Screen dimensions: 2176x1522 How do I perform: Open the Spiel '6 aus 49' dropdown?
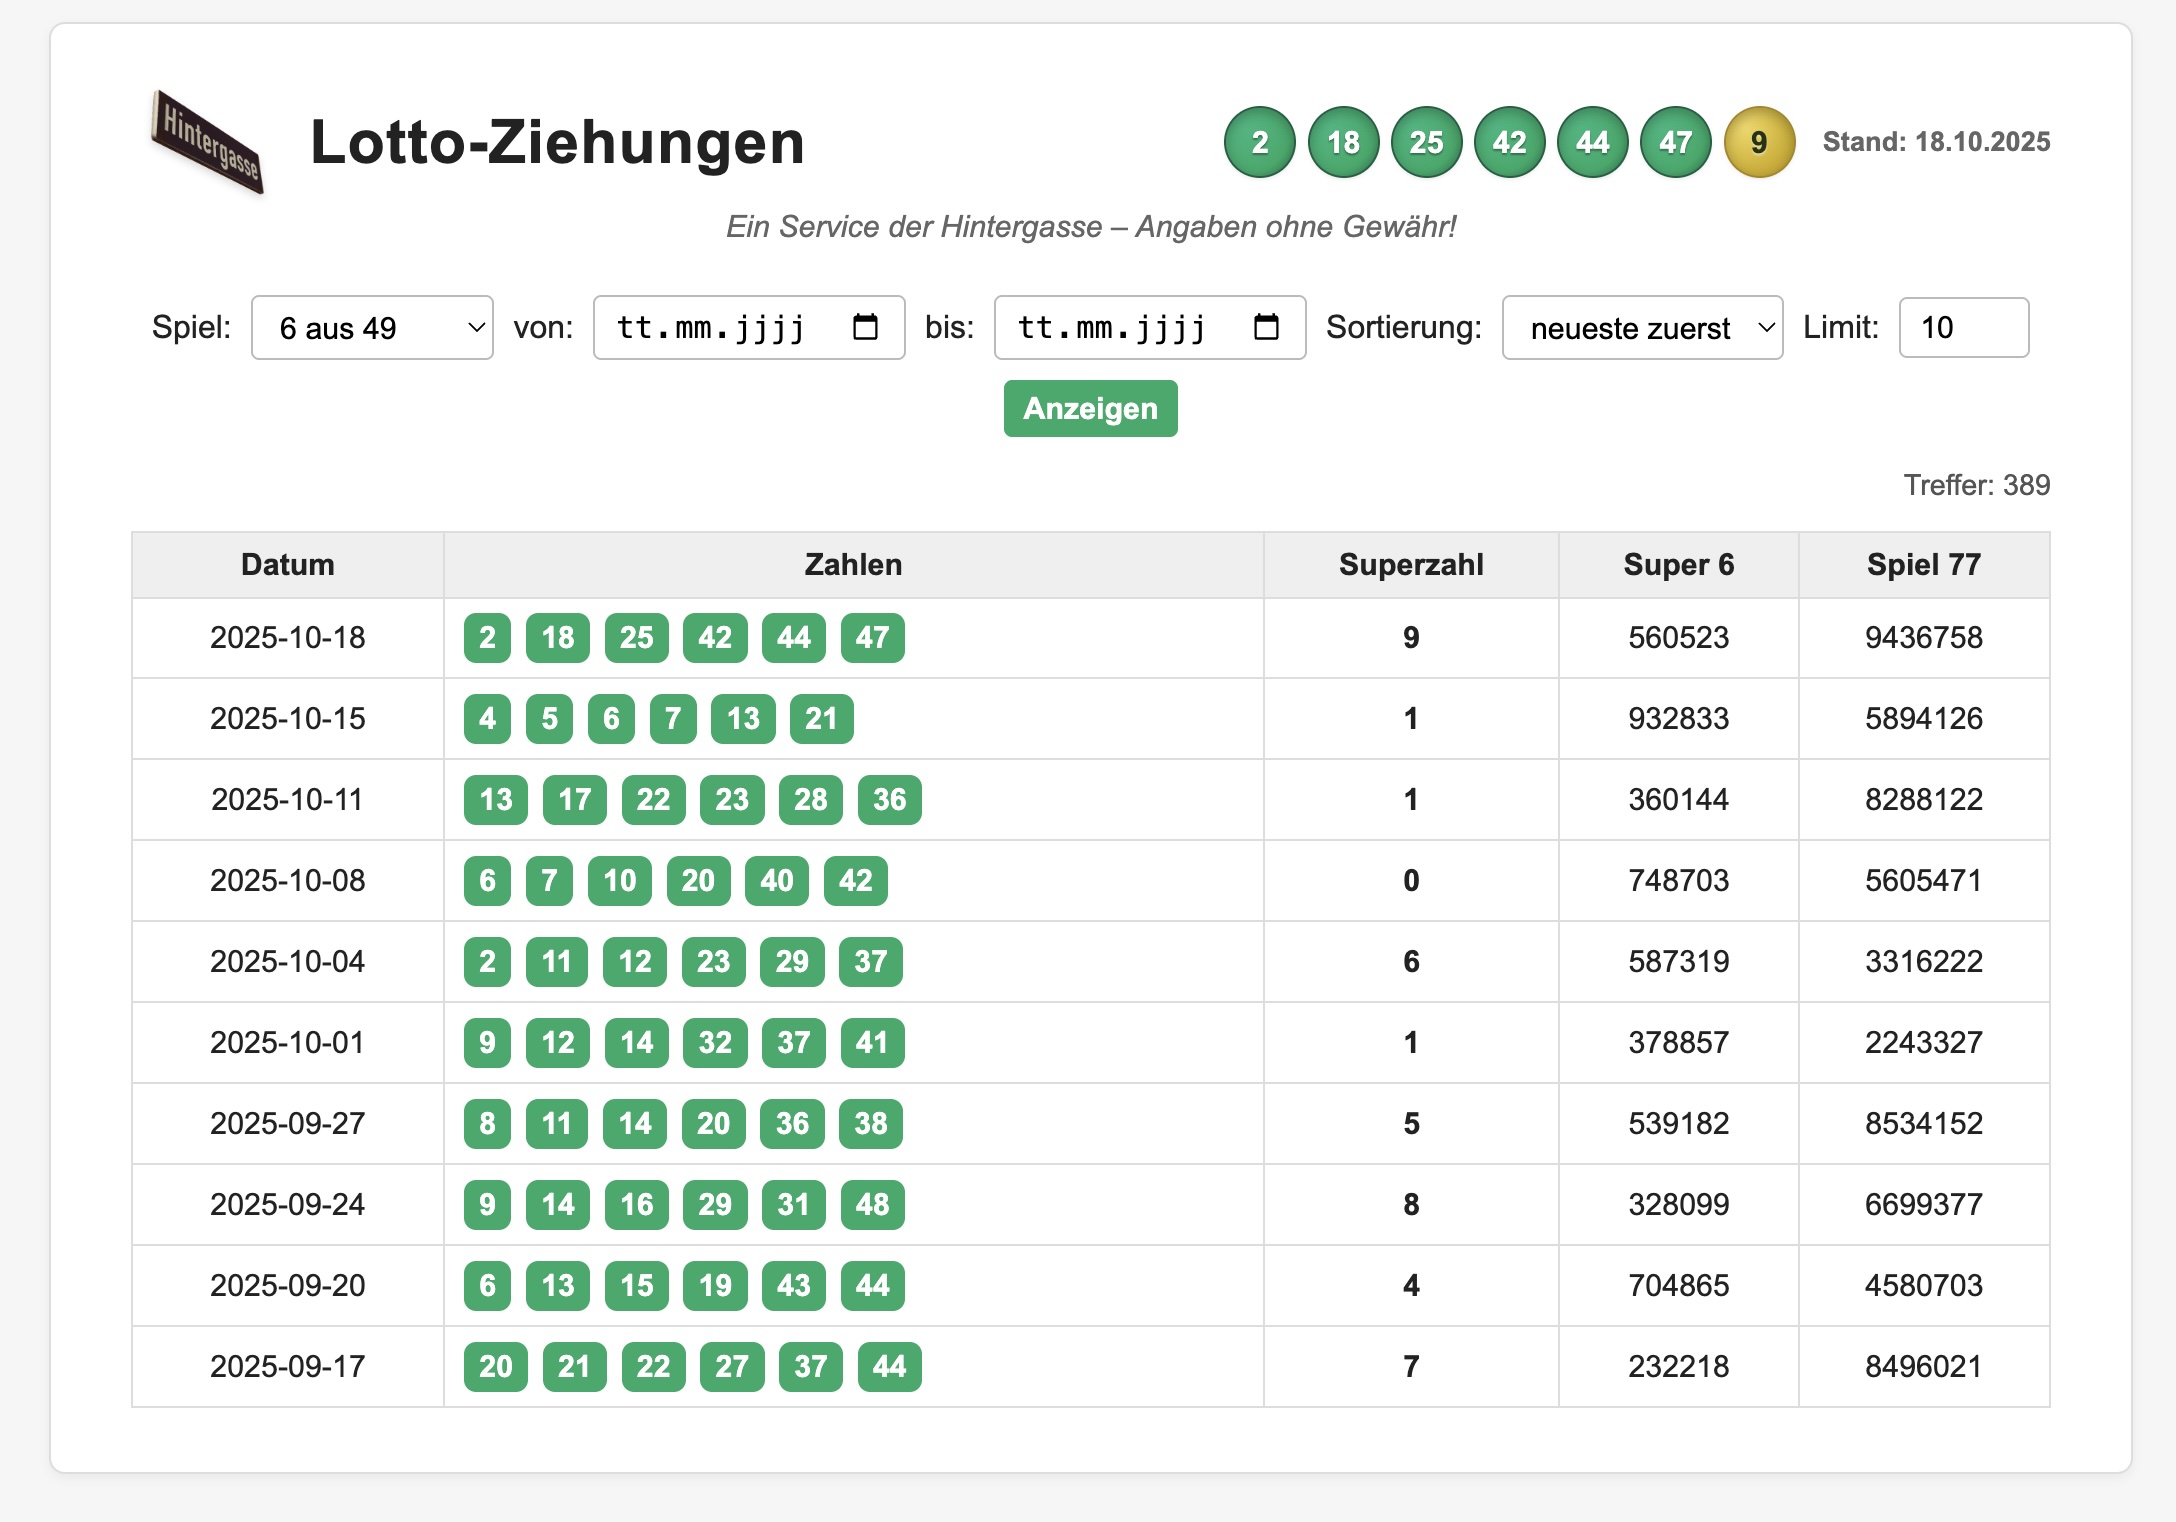point(372,327)
